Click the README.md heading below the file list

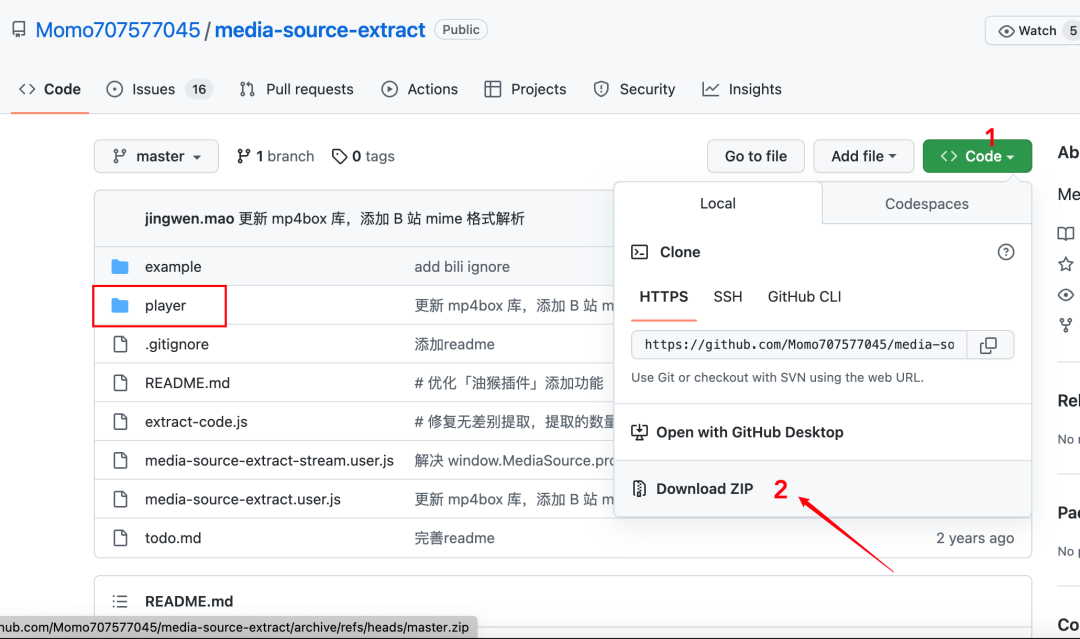[x=189, y=601]
